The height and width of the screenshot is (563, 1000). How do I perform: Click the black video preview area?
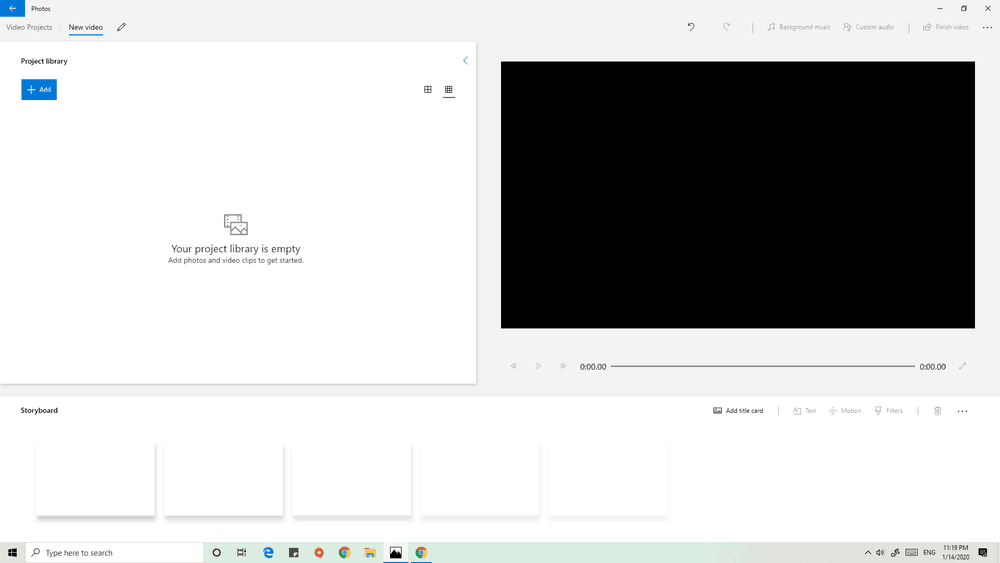tap(738, 195)
